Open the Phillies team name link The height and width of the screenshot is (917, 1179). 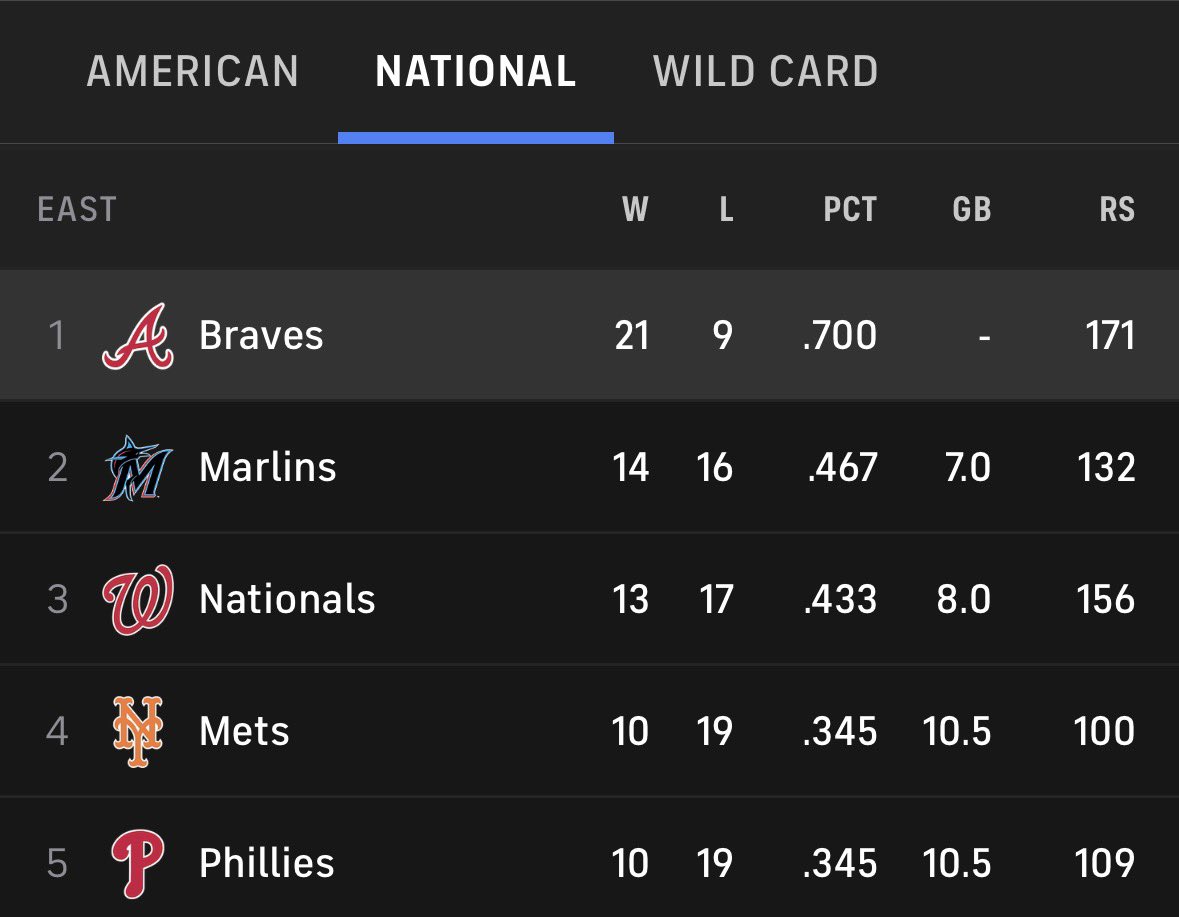[x=266, y=864]
